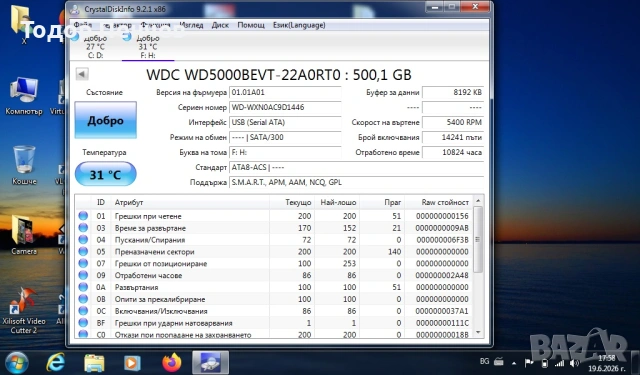This screenshot has width=640, height=375.
Task: Select the F: H: disk tab
Action: click(148, 47)
